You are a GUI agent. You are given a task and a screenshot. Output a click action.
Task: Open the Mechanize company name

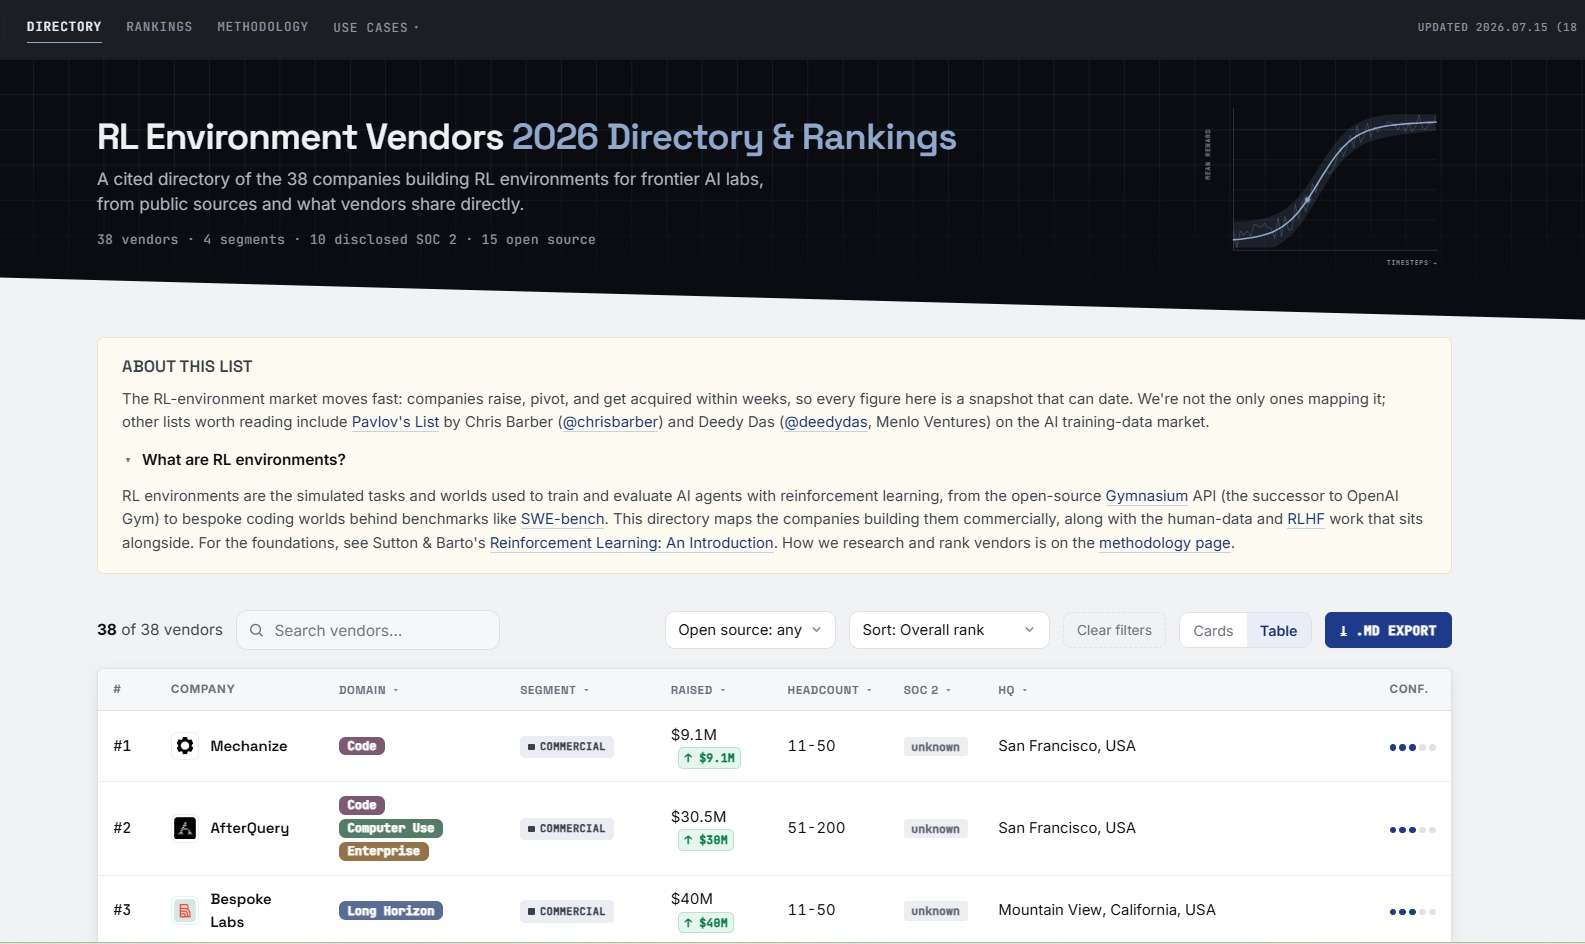249,746
